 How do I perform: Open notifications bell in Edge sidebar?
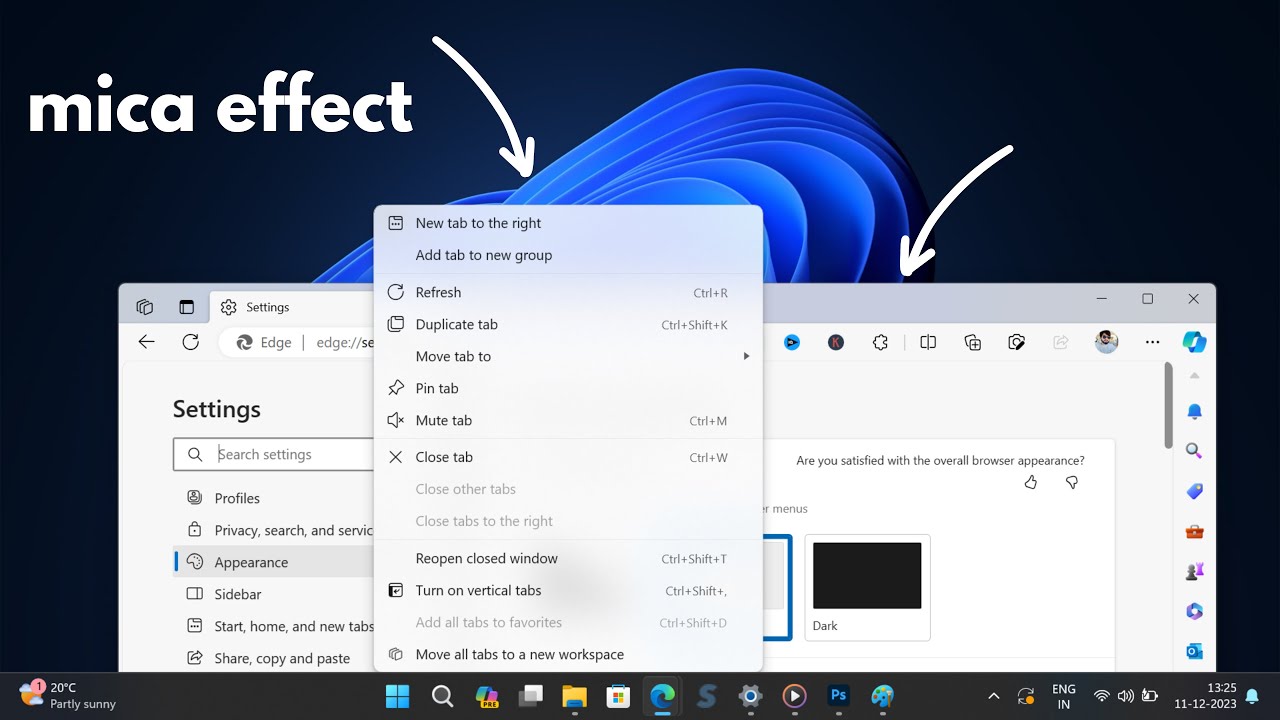(x=1194, y=411)
